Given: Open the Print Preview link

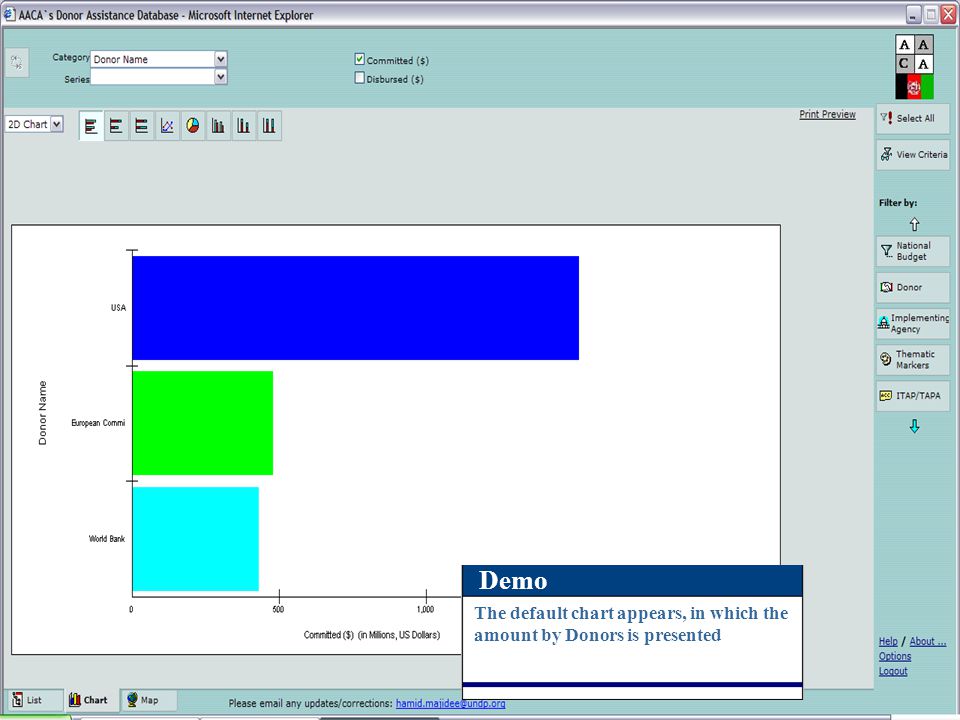Looking at the screenshot, I should [827, 114].
